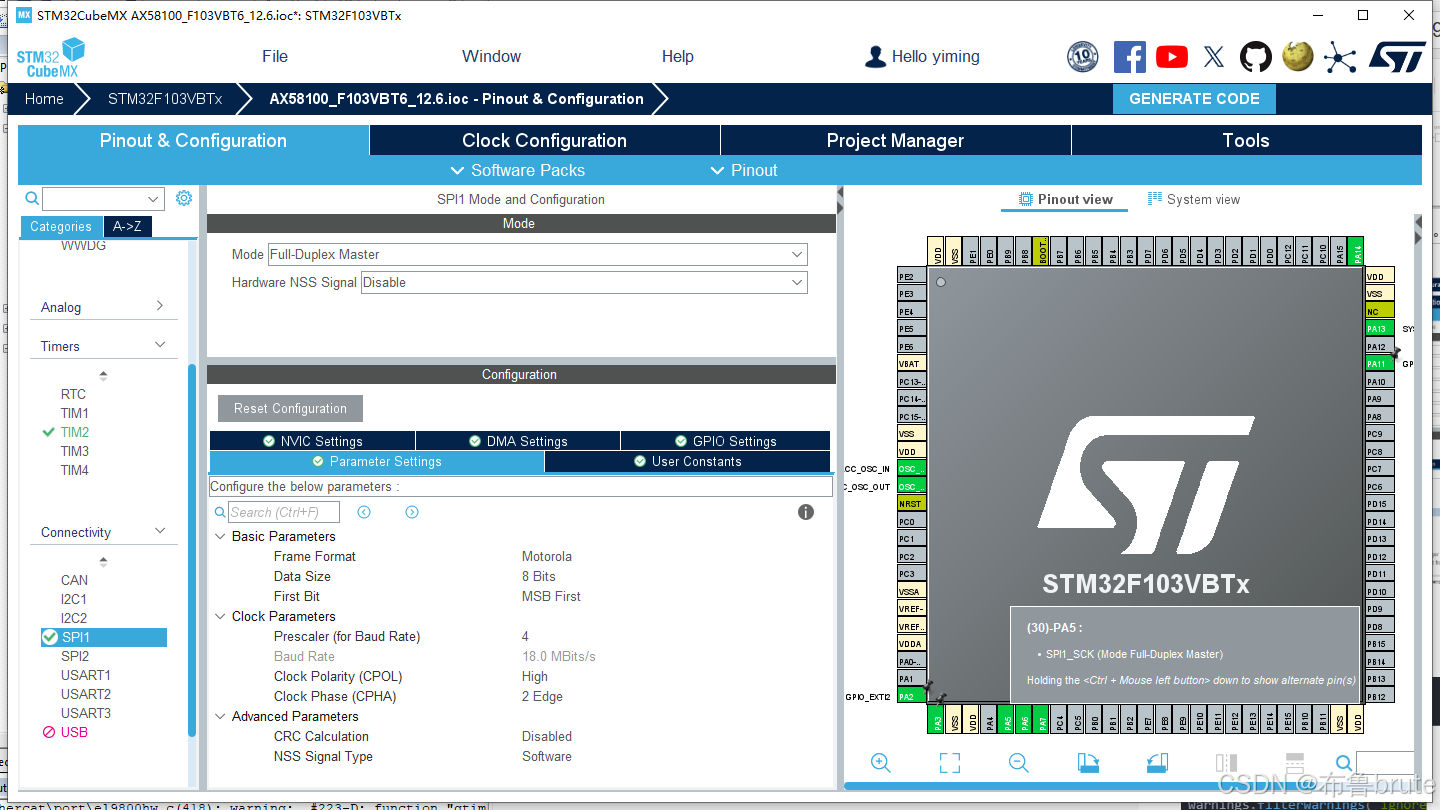This screenshot has width=1440, height=810.
Task: Collapse Basic Parameters group
Action: pos(221,536)
